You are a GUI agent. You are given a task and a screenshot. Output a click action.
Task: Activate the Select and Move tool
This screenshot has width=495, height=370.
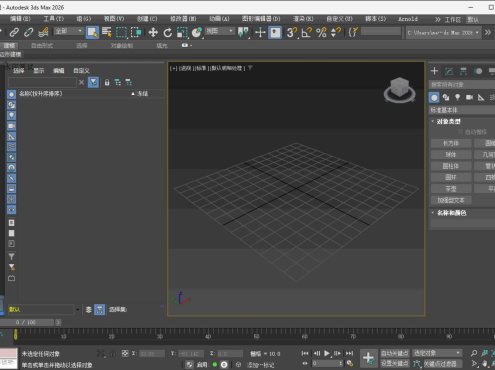[153, 32]
